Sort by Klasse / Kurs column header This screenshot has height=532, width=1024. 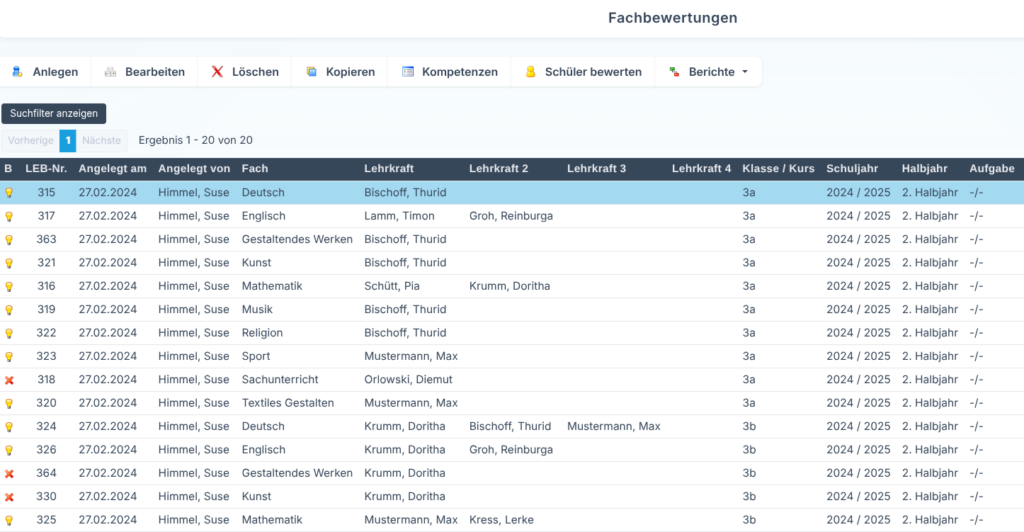pos(778,168)
